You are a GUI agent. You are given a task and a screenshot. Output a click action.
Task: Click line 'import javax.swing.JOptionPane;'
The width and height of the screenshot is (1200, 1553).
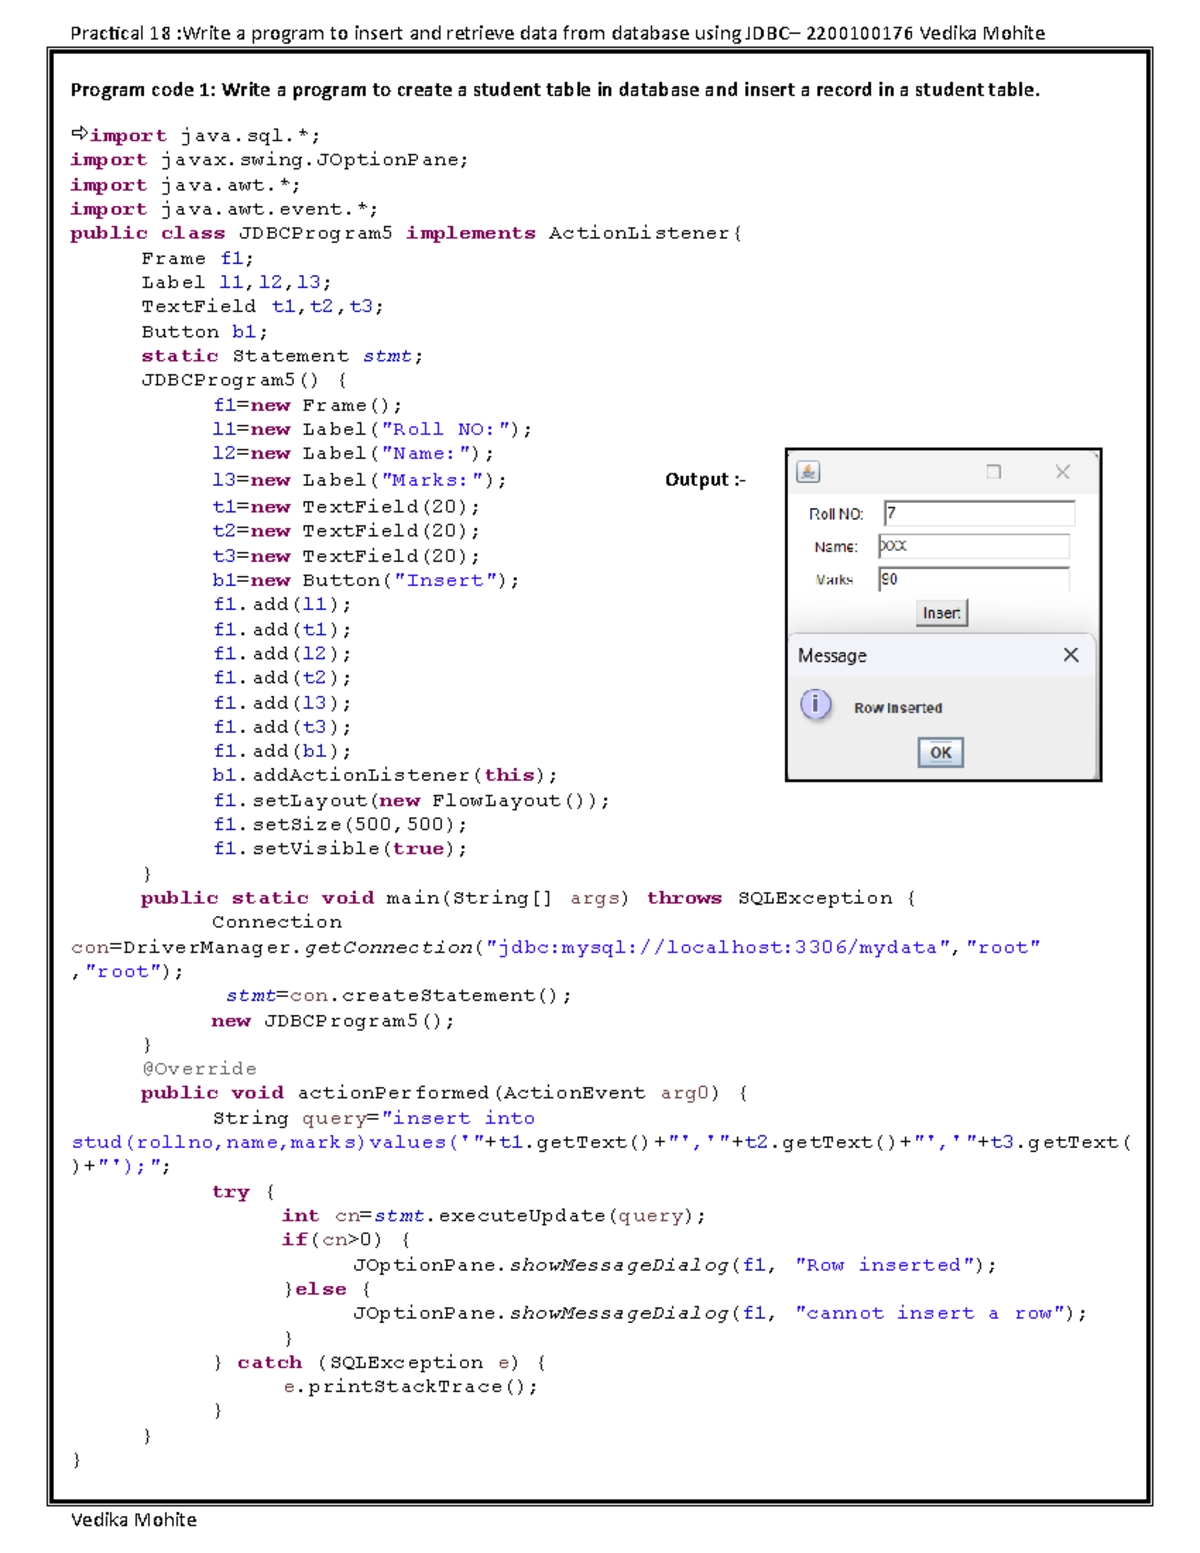tap(269, 160)
